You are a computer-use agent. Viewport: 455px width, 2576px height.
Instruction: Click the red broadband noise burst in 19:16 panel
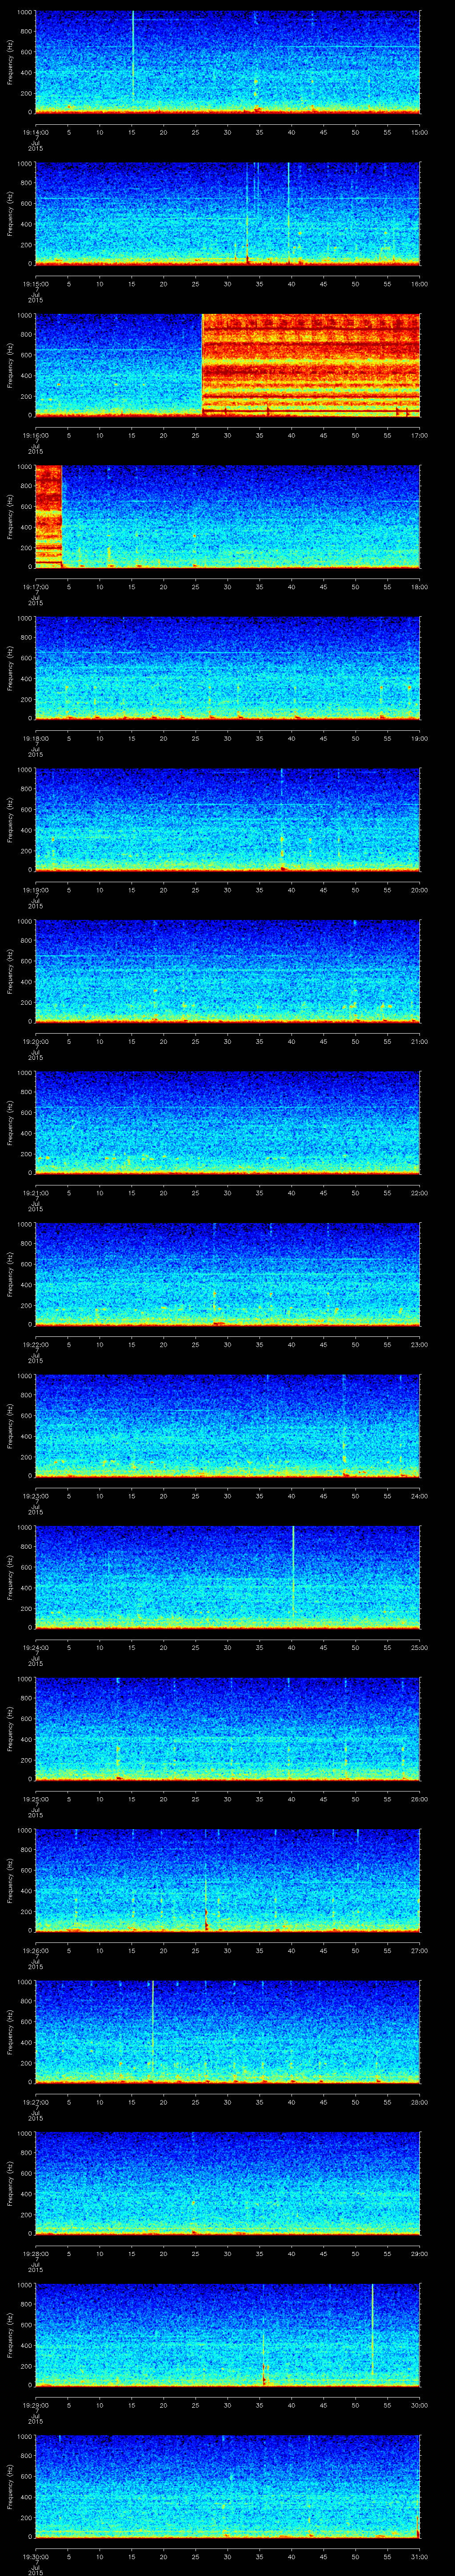tap(311, 364)
